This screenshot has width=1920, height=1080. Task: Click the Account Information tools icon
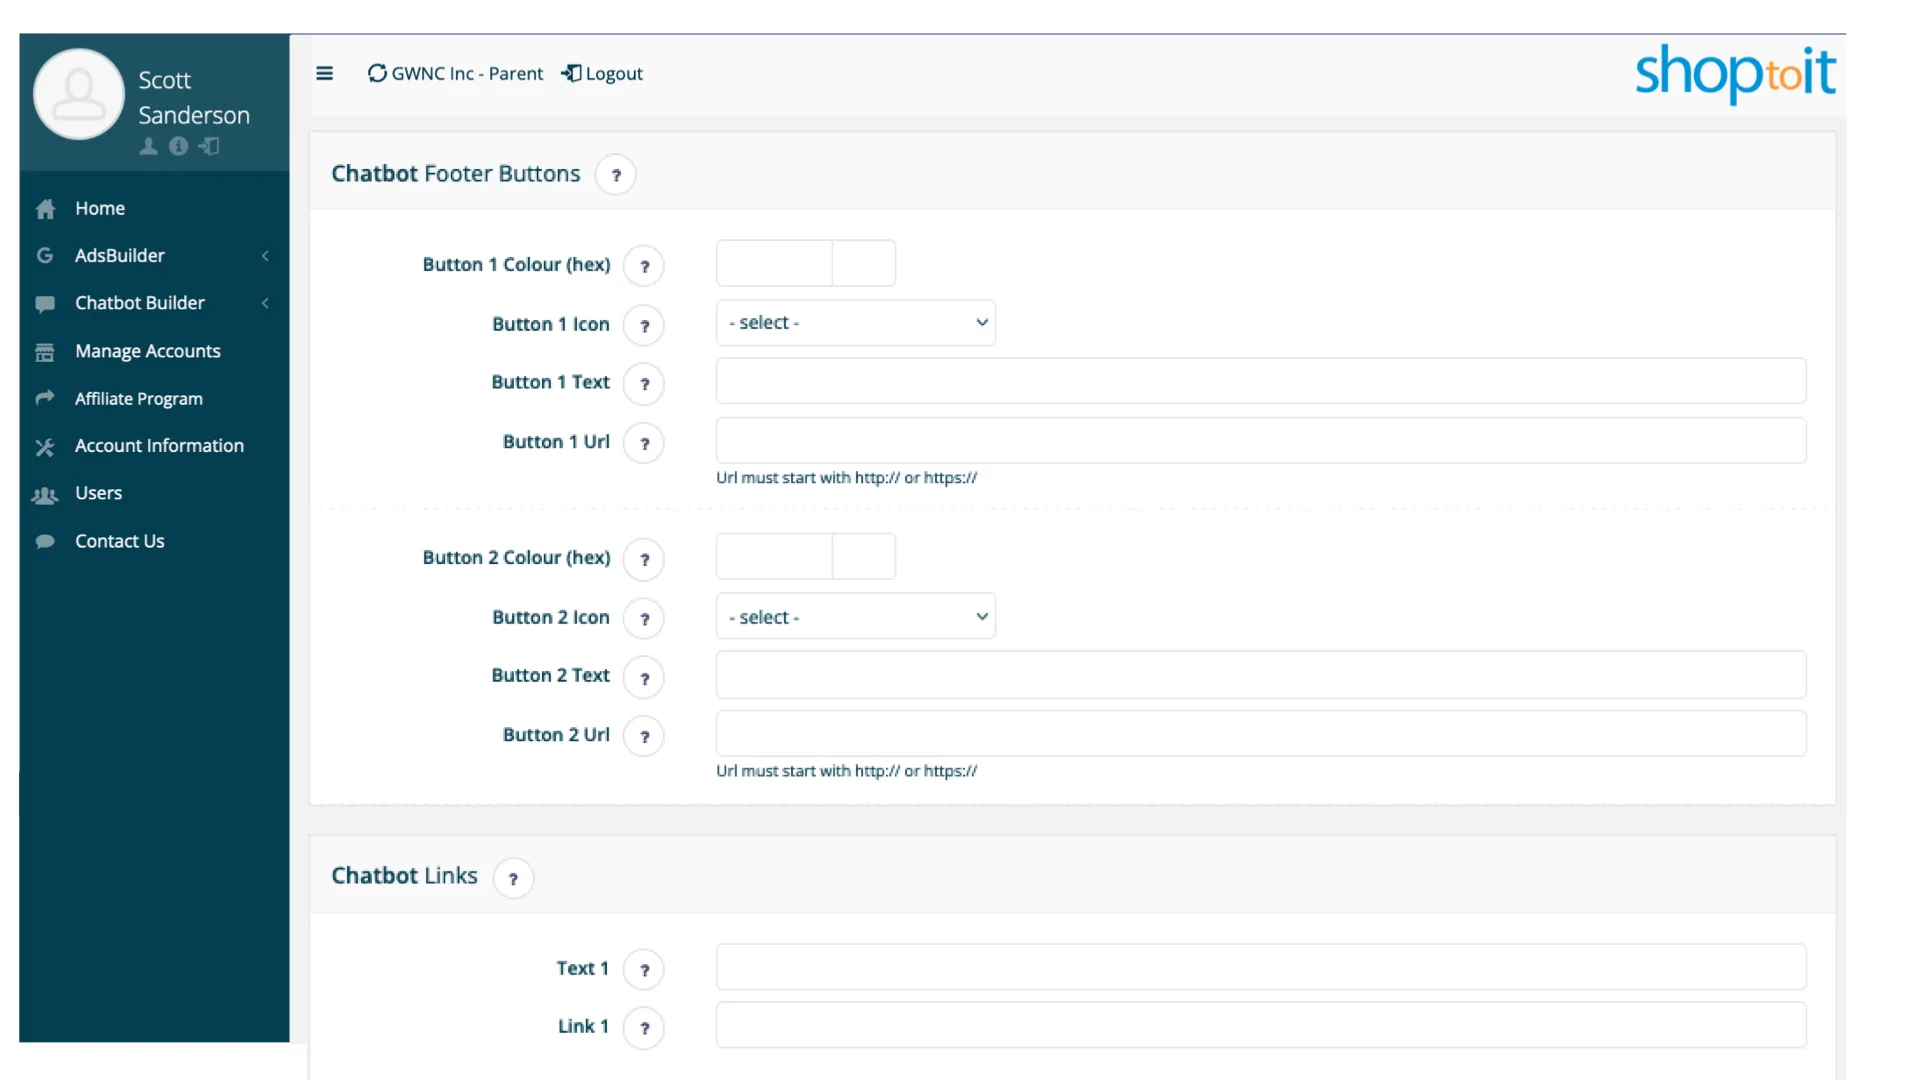pos(45,446)
